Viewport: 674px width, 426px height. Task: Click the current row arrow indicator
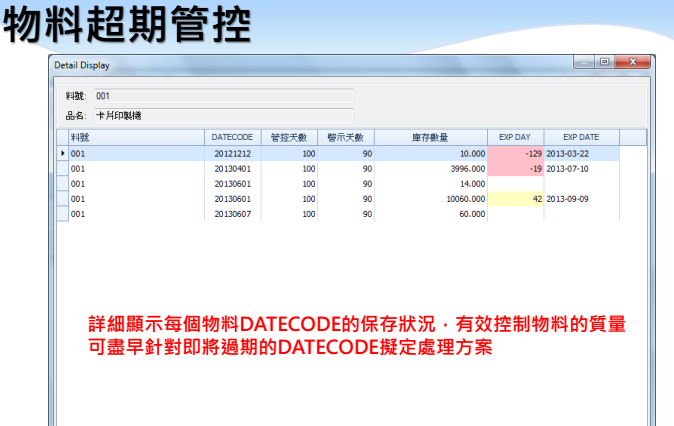[63, 154]
